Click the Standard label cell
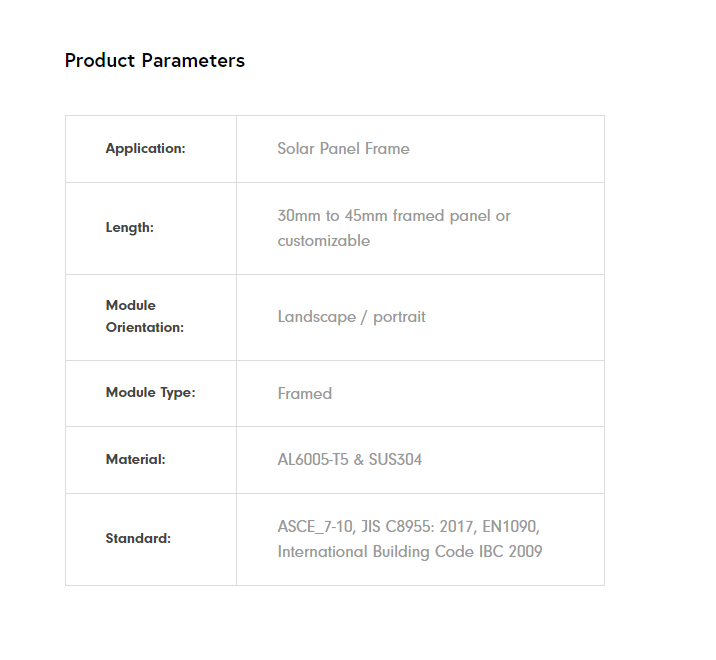716x660 pixels. coord(138,539)
